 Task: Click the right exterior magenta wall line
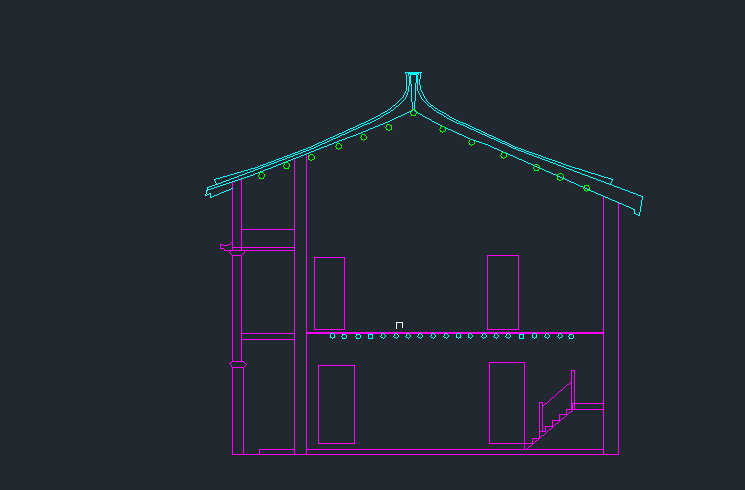click(618, 330)
